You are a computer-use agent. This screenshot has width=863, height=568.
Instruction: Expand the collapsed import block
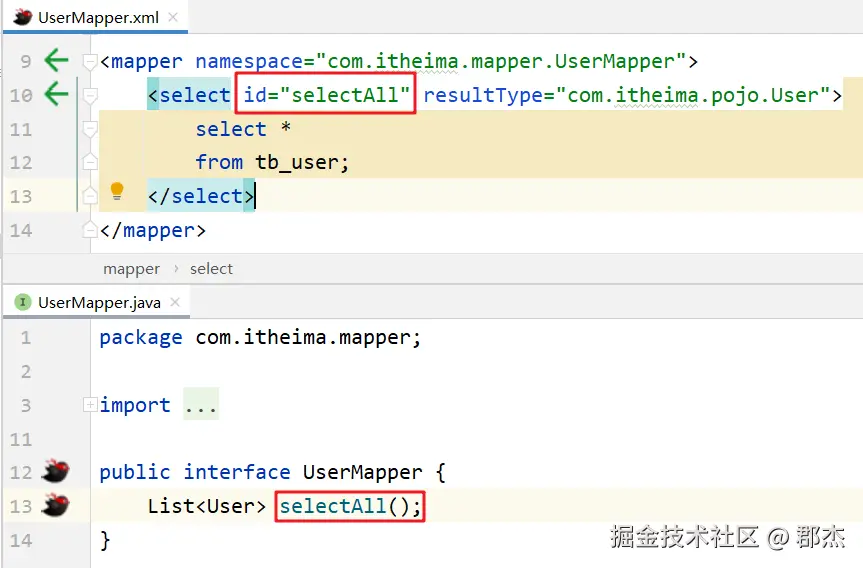pyautogui.click(x=90, y=405)
